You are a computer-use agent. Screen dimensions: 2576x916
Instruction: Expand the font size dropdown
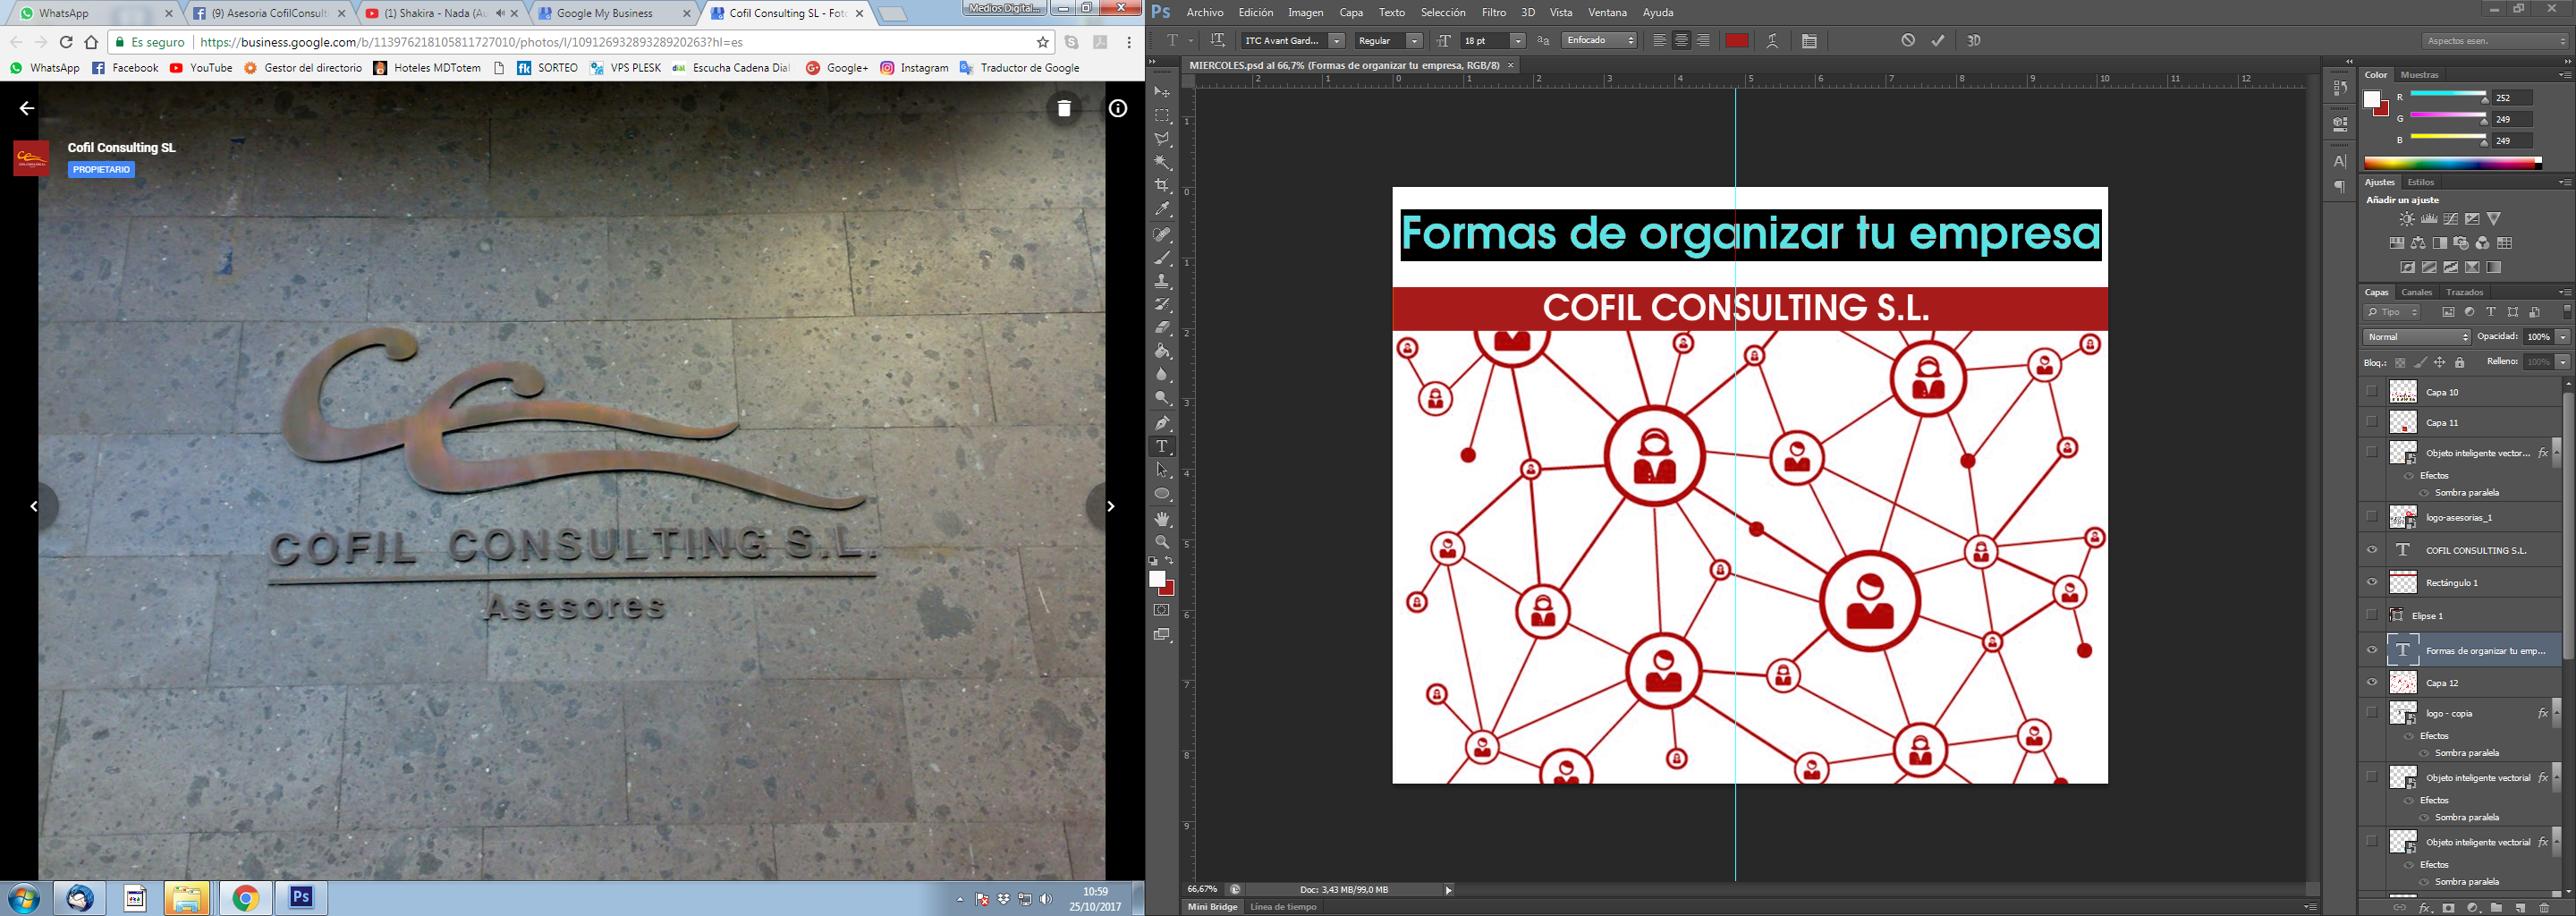[x=1518, y=41]
